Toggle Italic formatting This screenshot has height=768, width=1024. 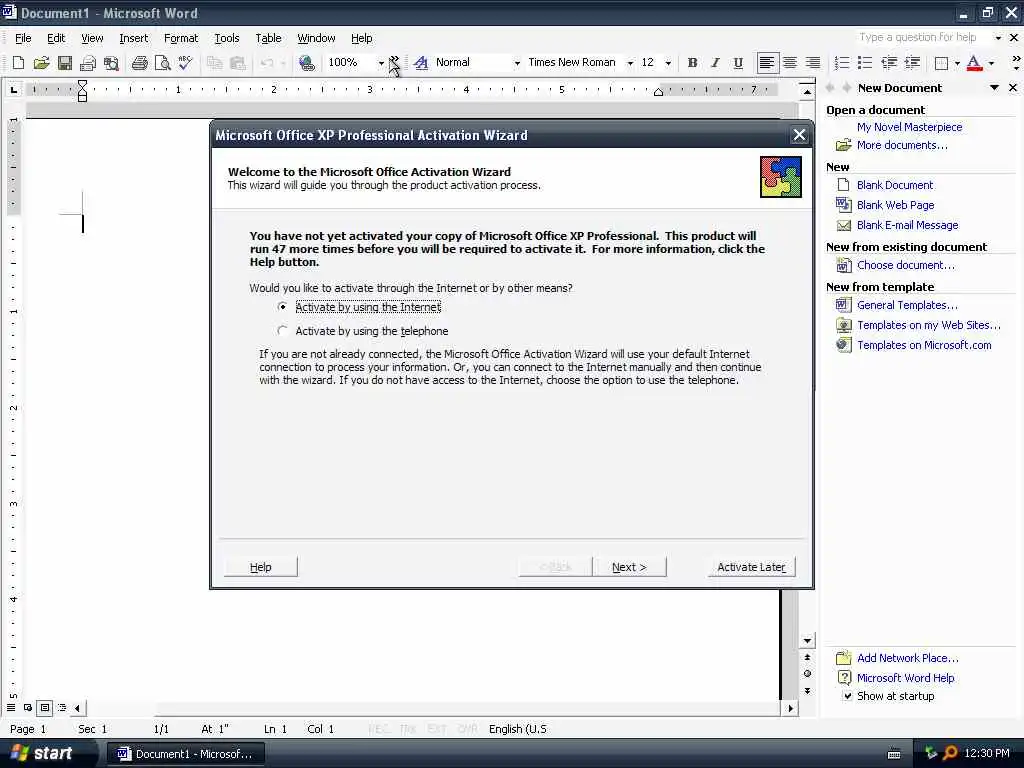point(715,63)
